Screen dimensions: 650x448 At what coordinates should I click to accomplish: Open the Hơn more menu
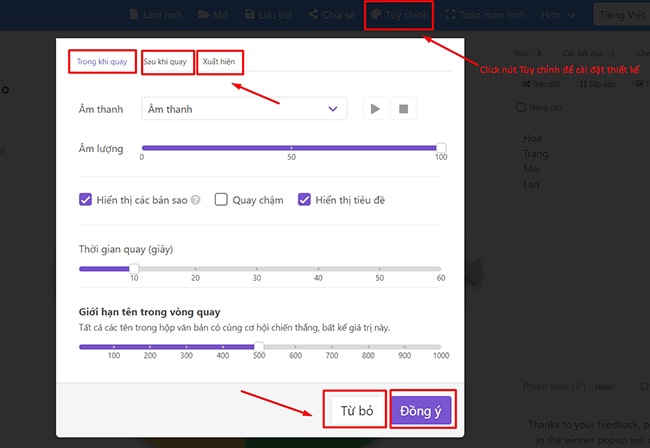(558, 15)
